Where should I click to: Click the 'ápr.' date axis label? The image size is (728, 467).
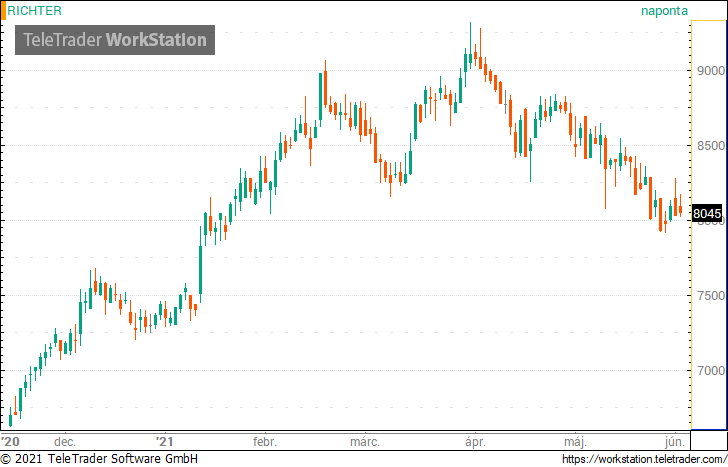click(475, 441)
